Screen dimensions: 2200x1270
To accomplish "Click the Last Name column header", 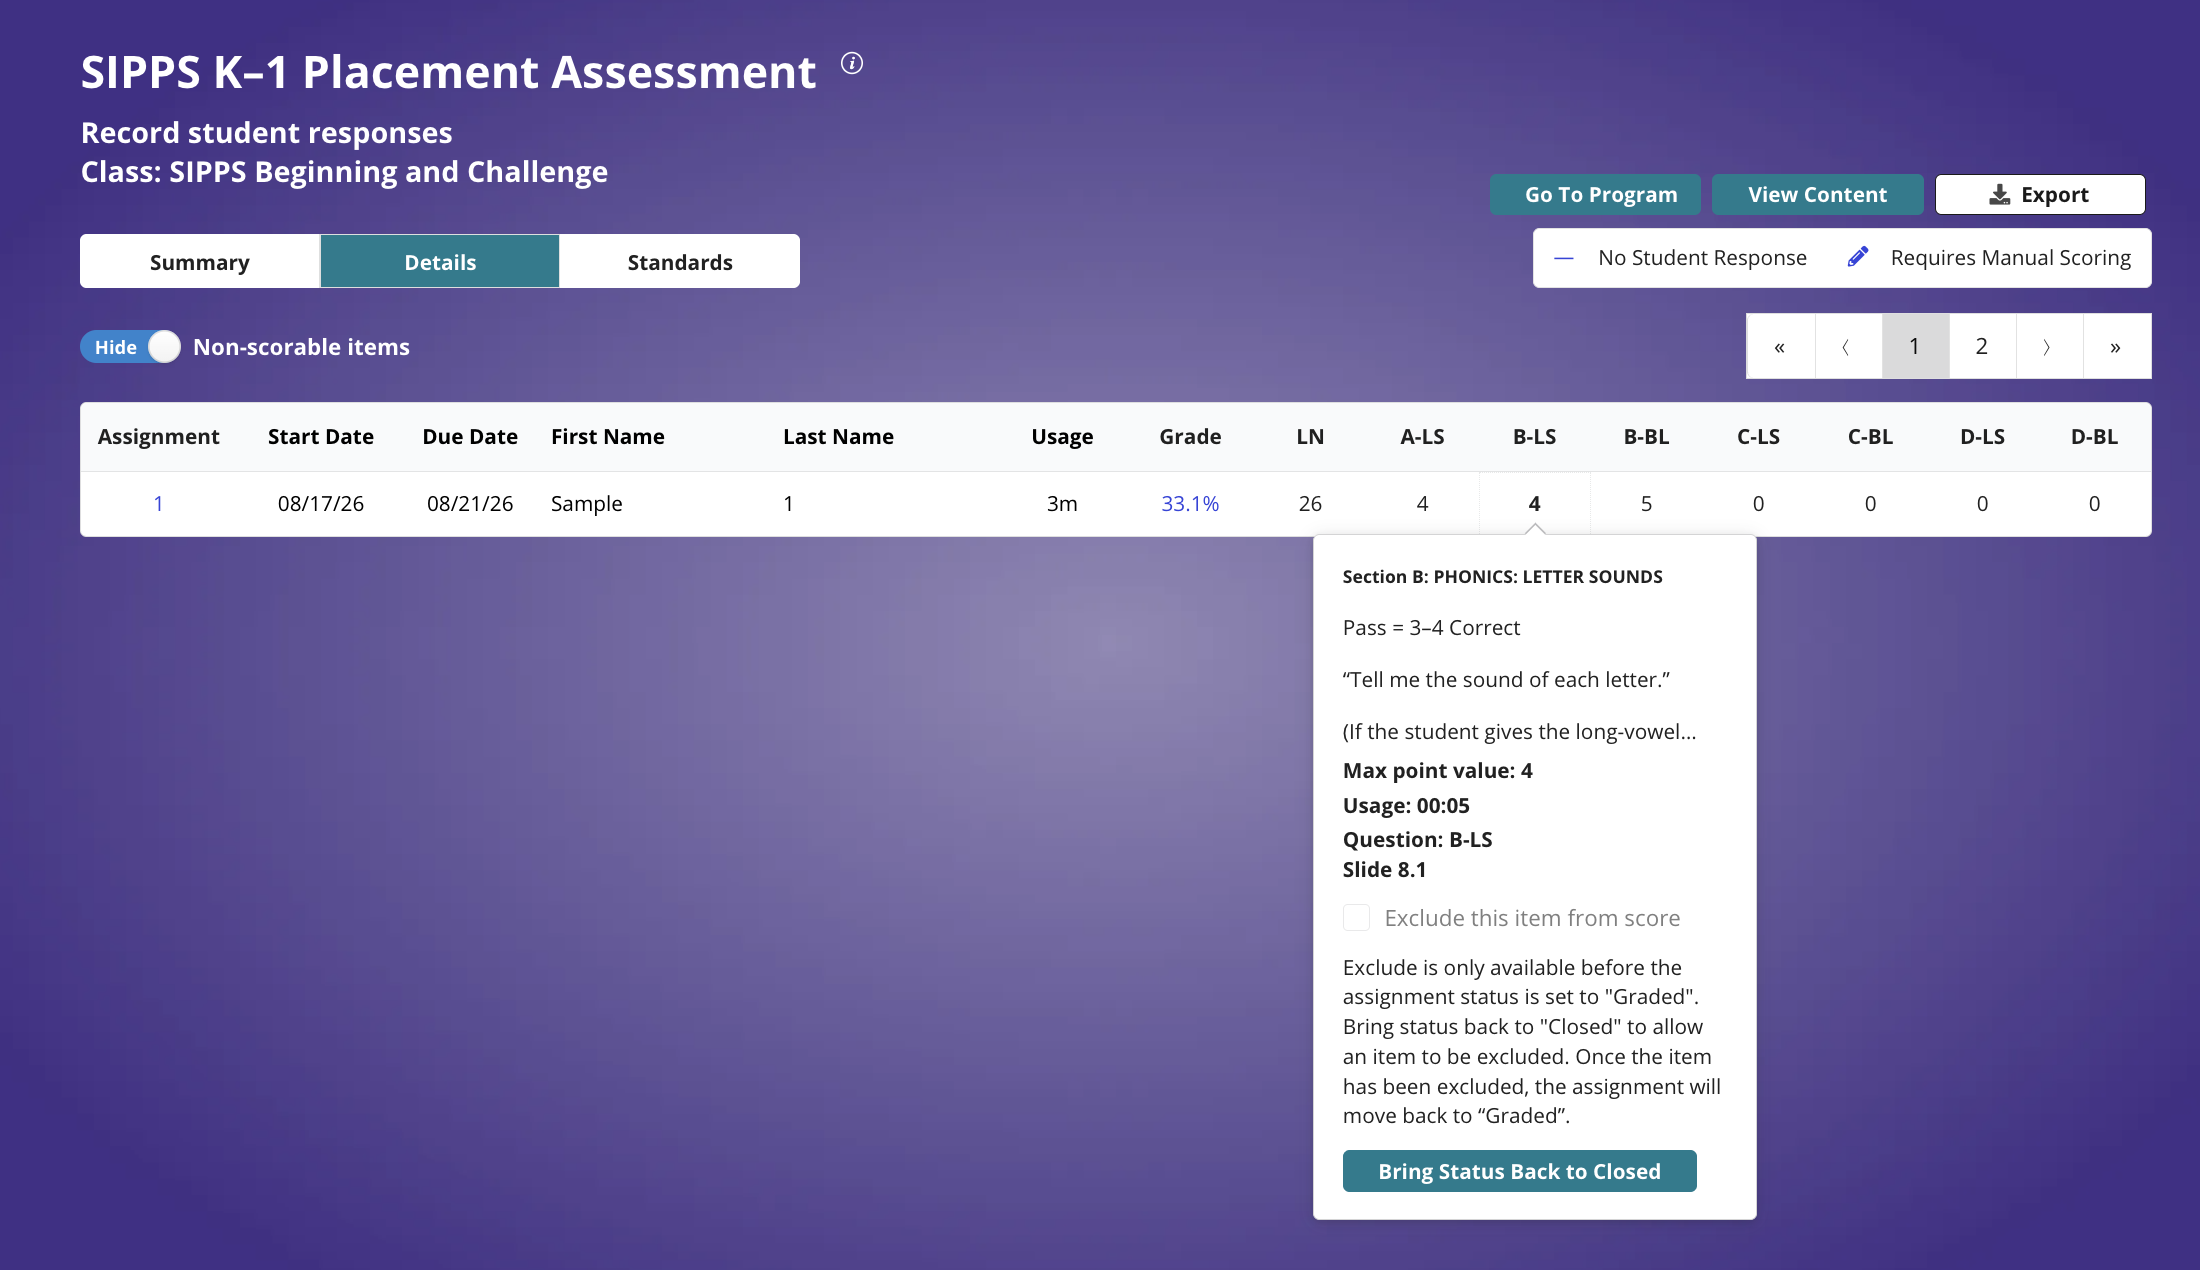I will 838,437.
